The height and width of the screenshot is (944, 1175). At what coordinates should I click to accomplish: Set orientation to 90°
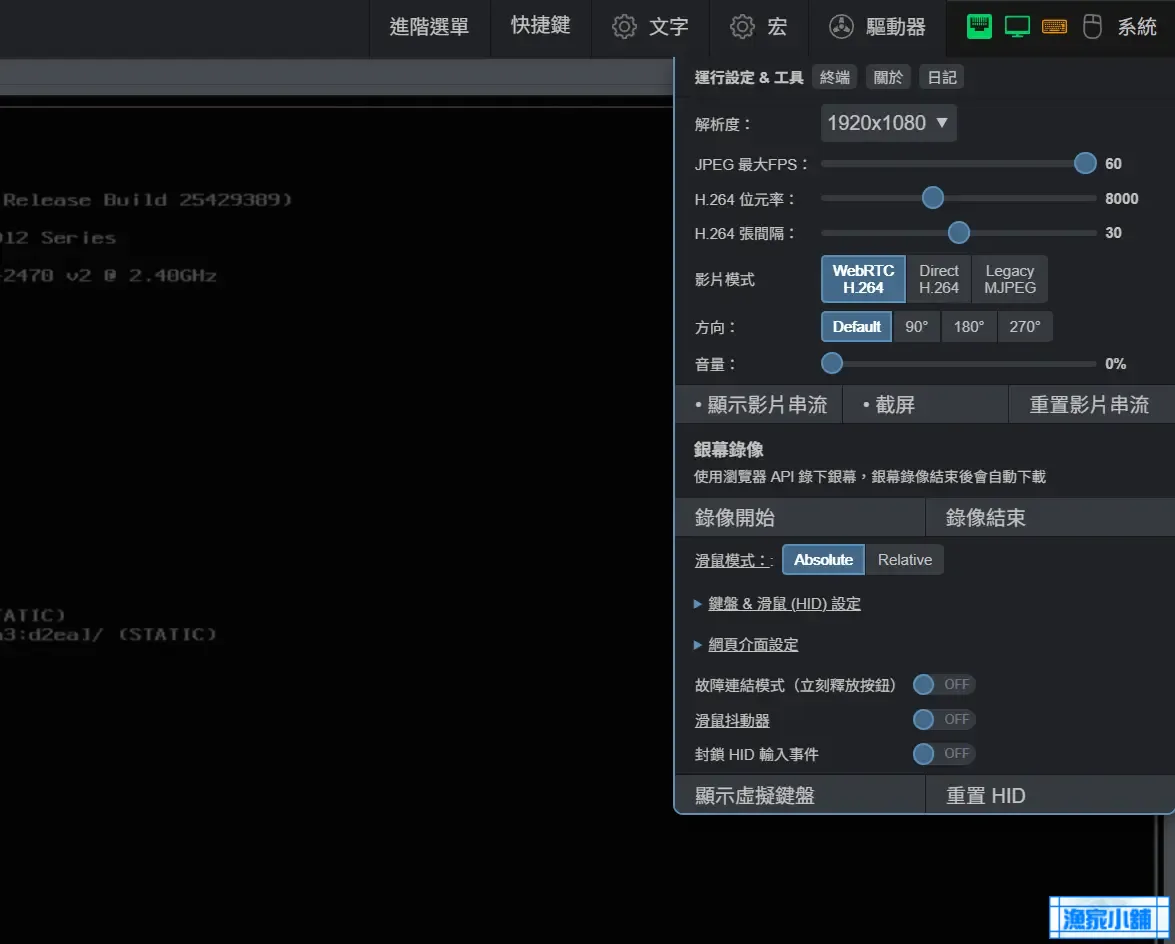coord(916,327)
